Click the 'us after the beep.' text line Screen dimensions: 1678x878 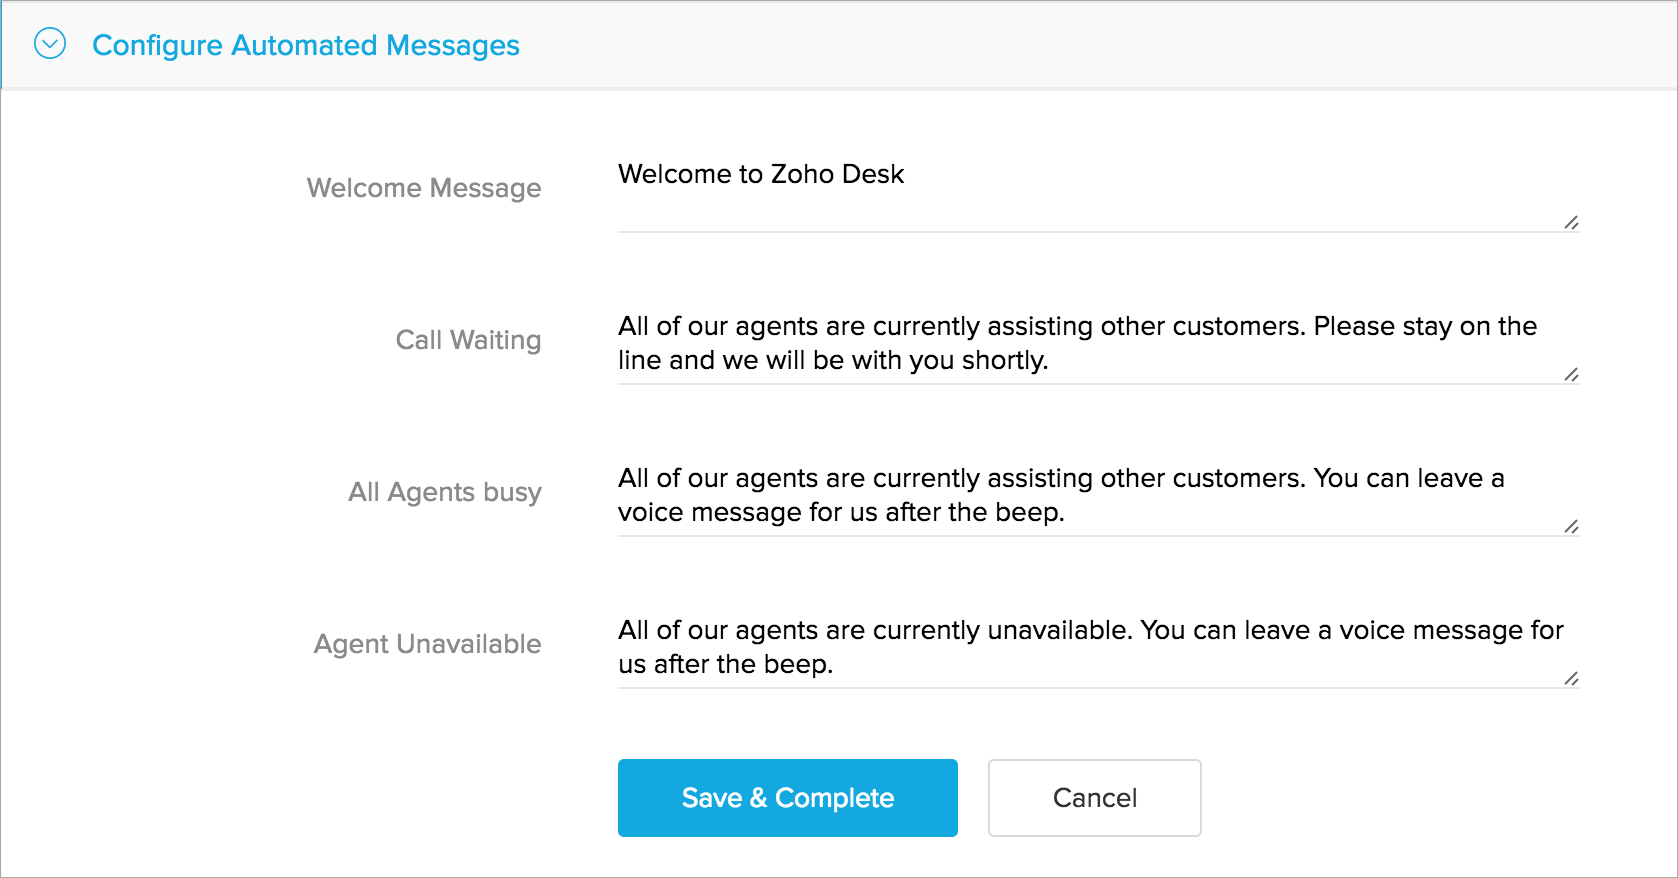coord(725,664)
